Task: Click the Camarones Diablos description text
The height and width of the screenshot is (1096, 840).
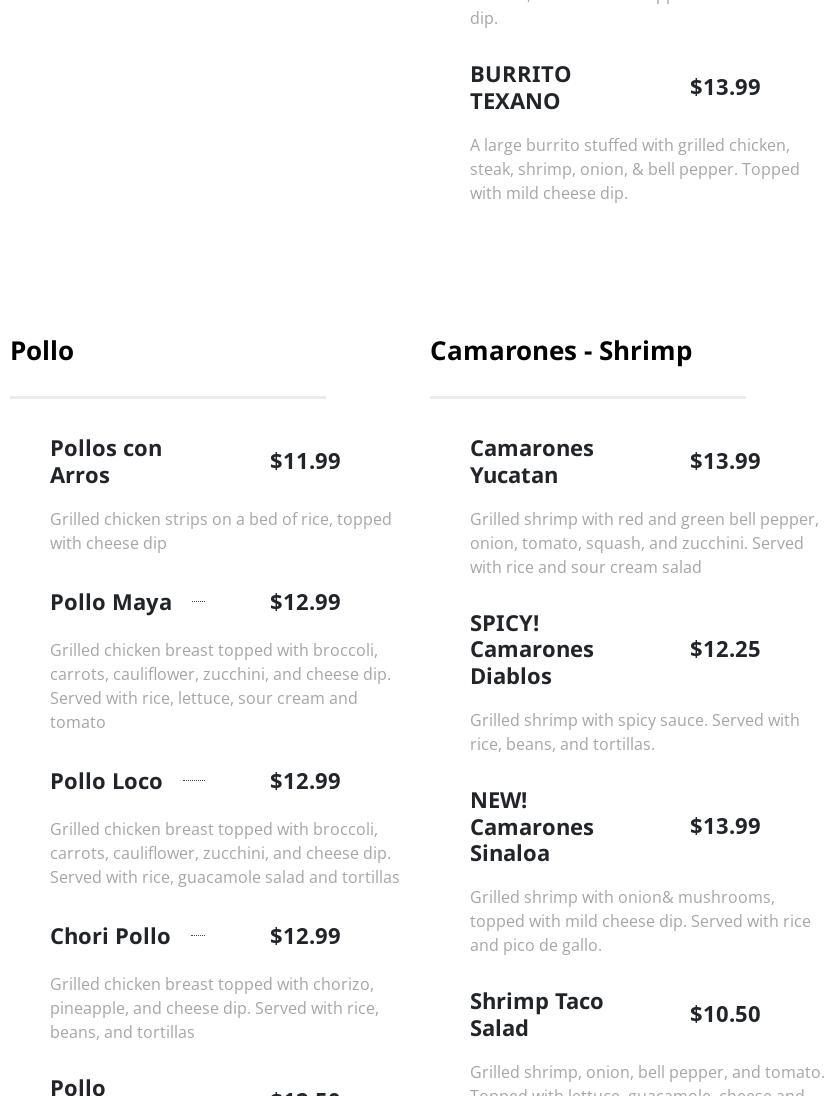Action: pyautogui.click(x=634, y=732)
